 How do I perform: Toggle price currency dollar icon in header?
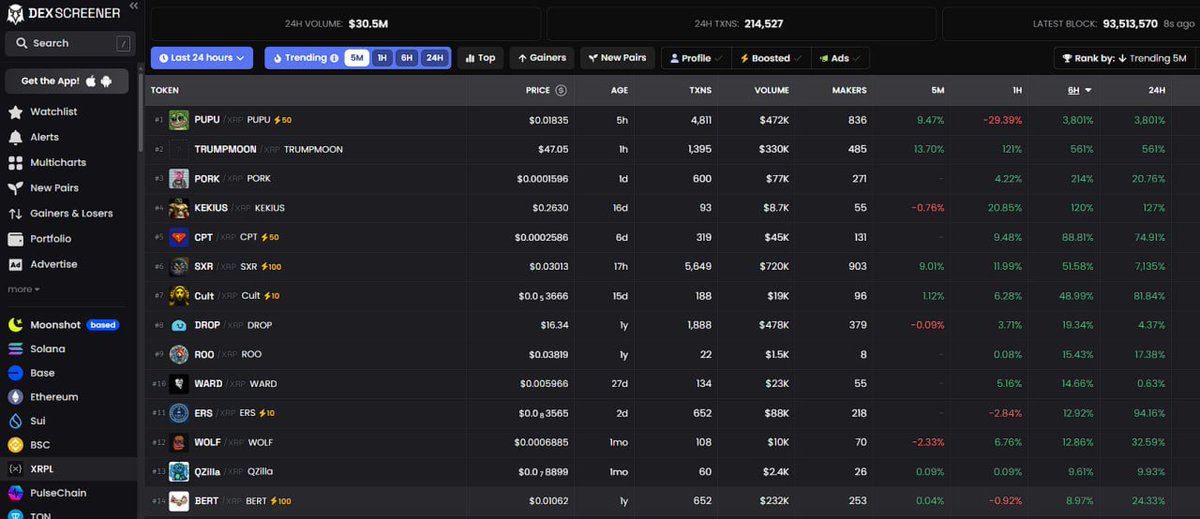pyautogui.click(x=561, y=91)
